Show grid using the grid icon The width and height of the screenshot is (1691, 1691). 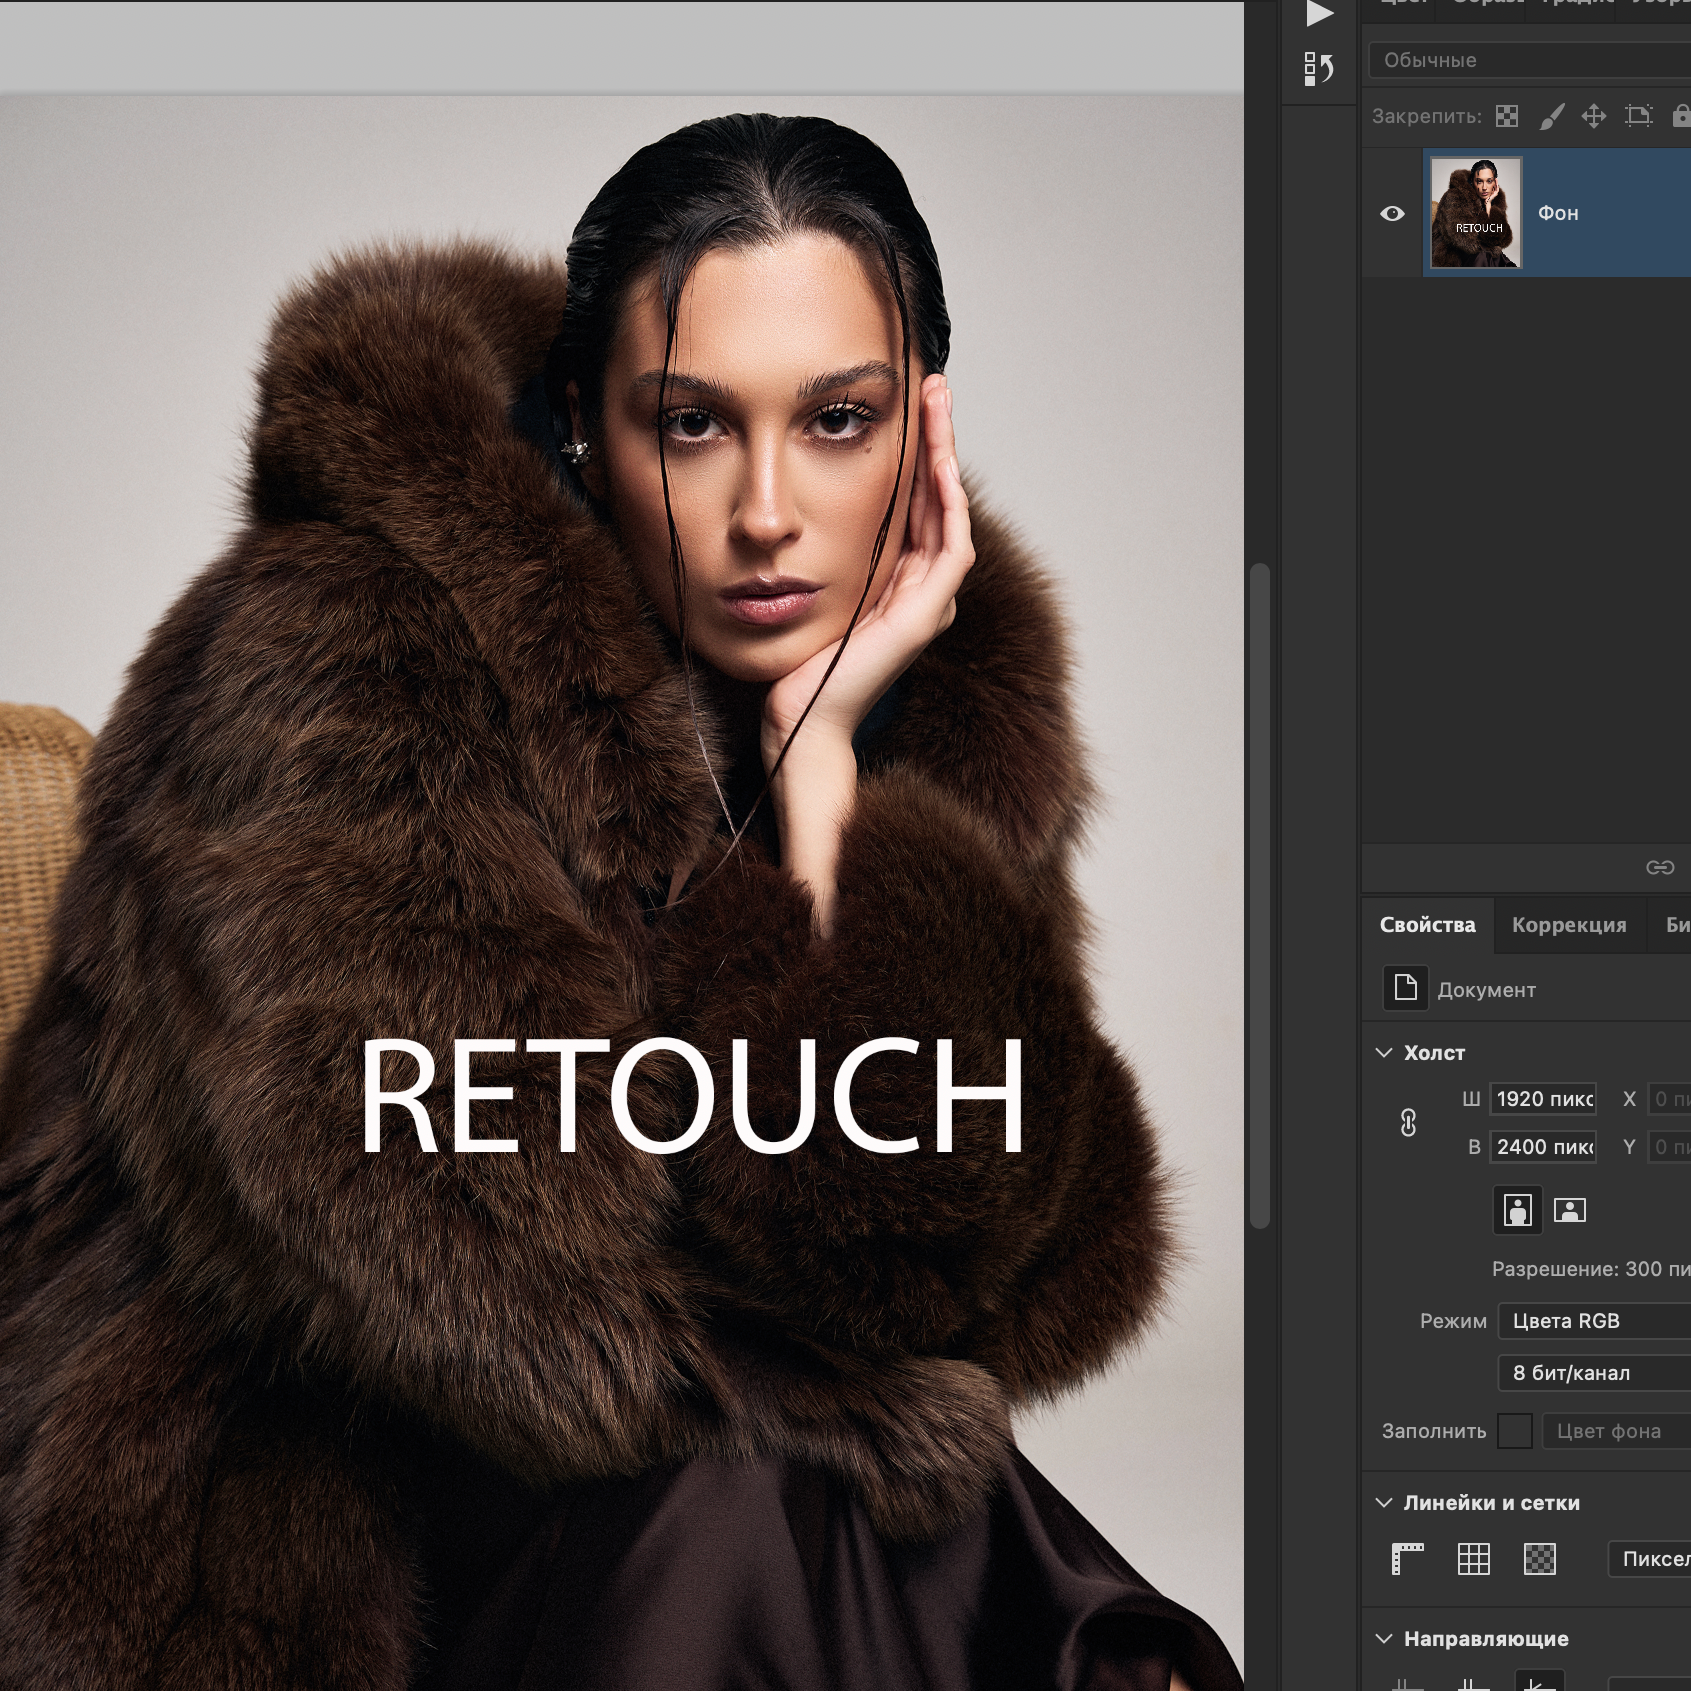click(x=1473, y=1558)
